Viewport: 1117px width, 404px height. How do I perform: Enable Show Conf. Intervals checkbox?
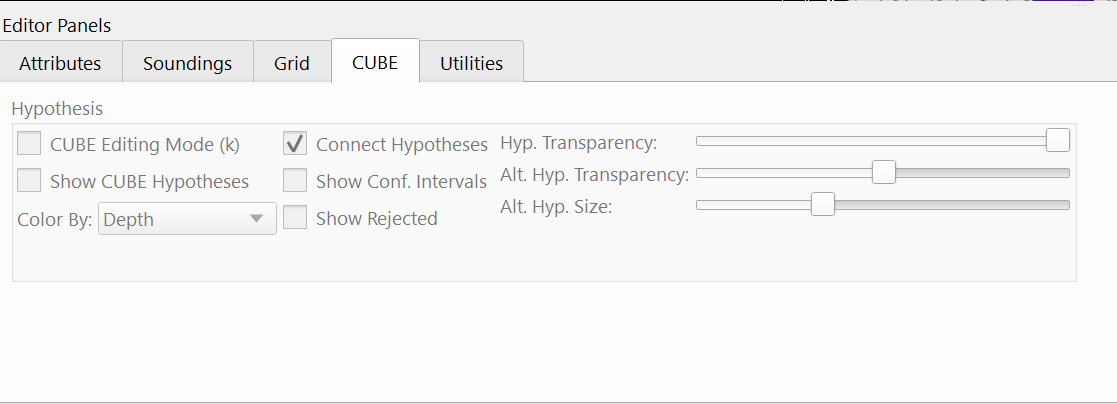click(x=295, y=181)
